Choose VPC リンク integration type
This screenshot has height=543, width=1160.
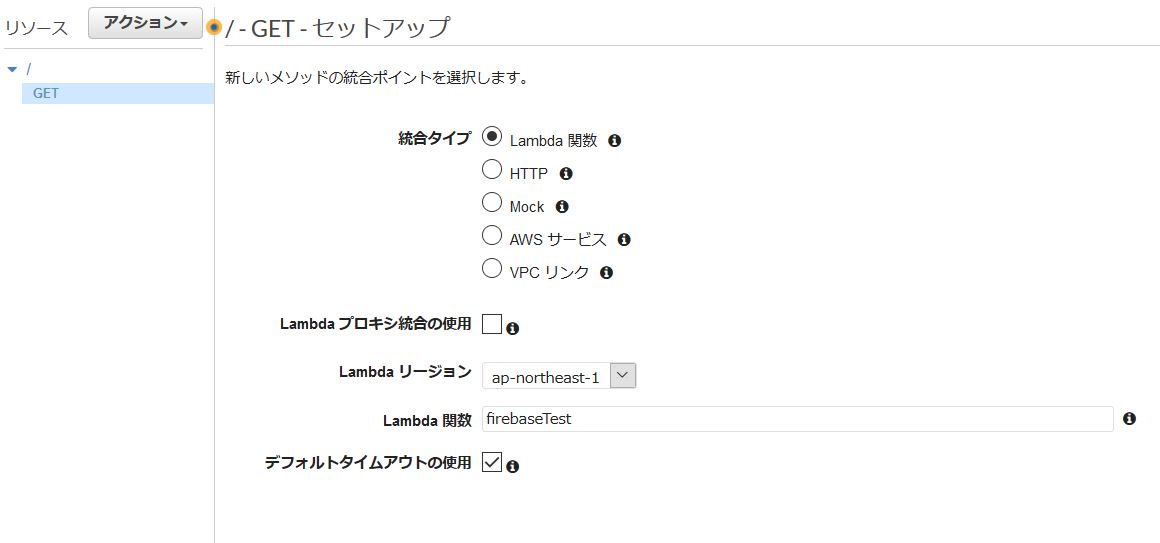pos(492,268)
